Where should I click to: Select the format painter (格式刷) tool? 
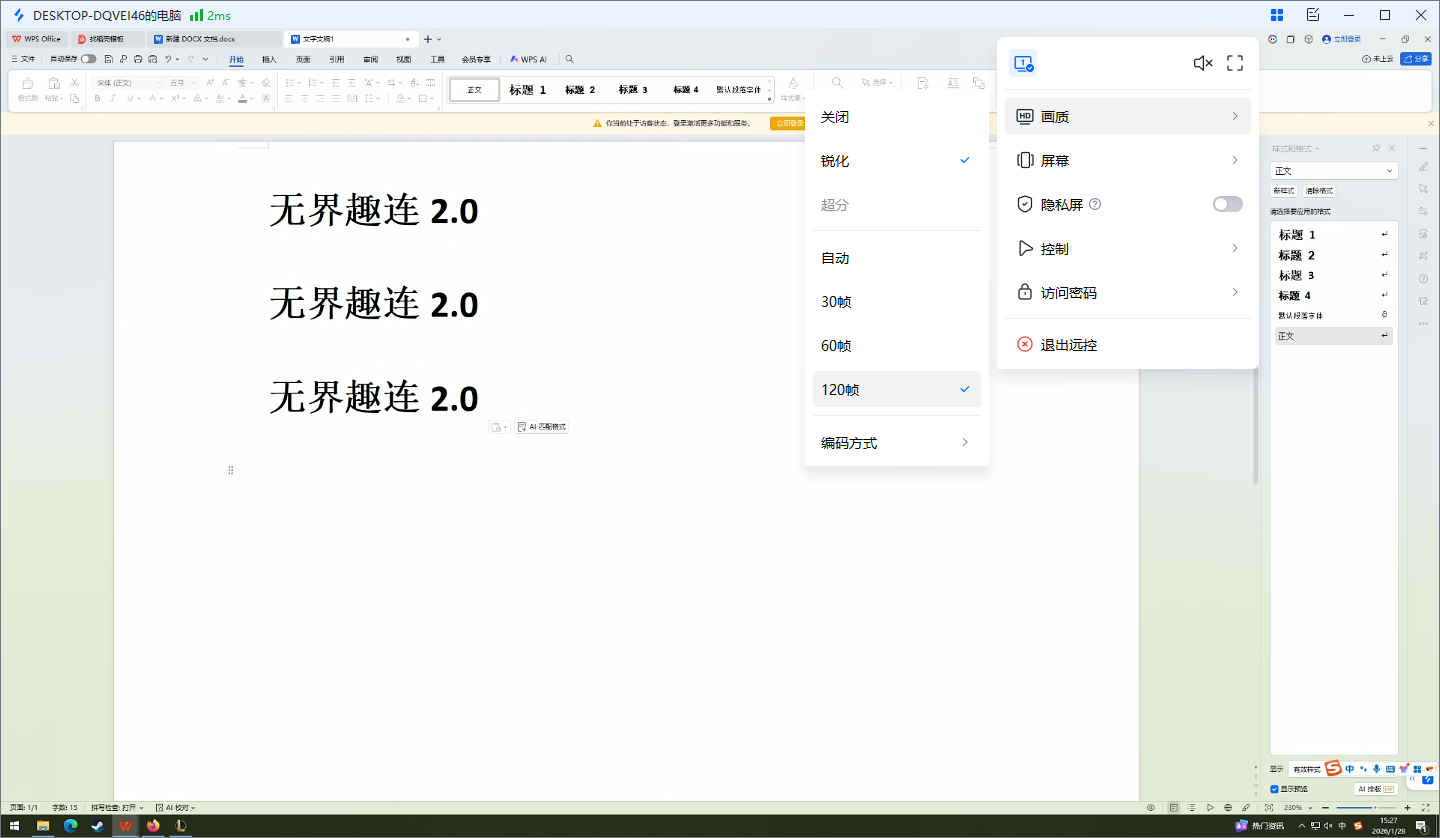27,84
